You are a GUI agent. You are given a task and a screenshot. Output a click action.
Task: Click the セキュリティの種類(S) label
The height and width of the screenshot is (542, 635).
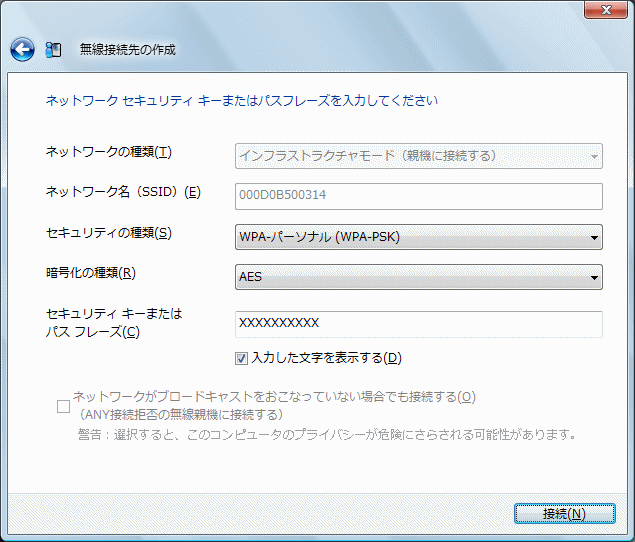pos(109,233)
